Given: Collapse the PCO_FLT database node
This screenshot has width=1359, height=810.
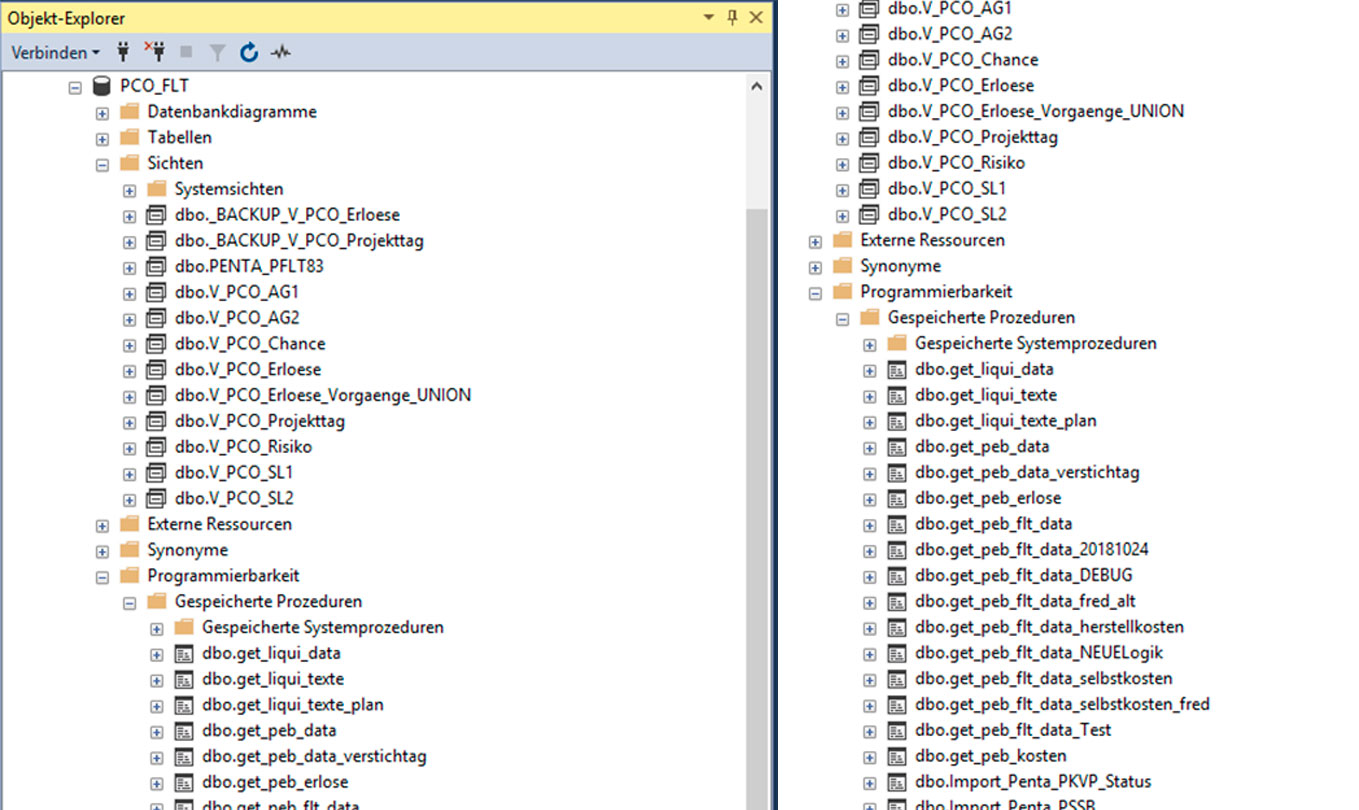Looking at the screenshot, I should (75, 87).
